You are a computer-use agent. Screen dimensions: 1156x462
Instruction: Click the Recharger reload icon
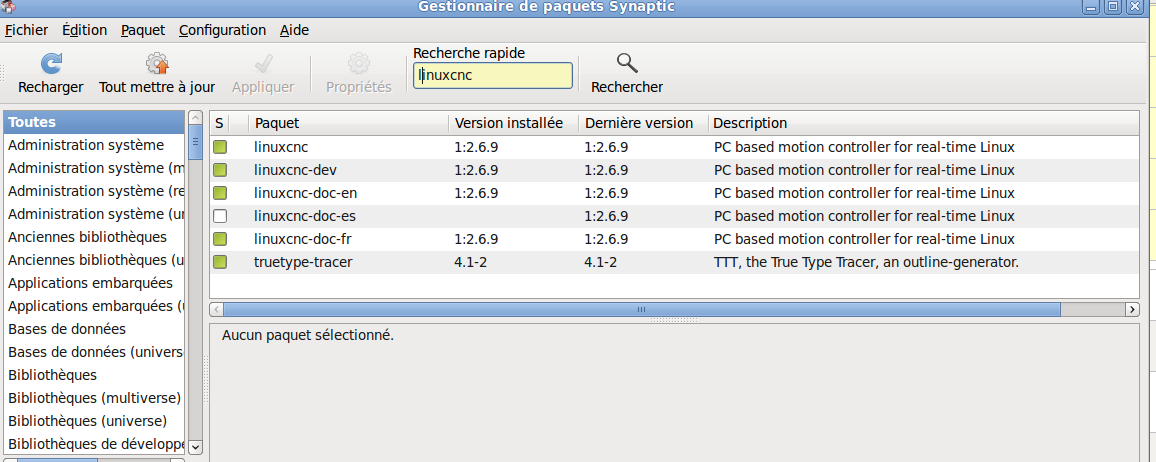coord(50,63)
